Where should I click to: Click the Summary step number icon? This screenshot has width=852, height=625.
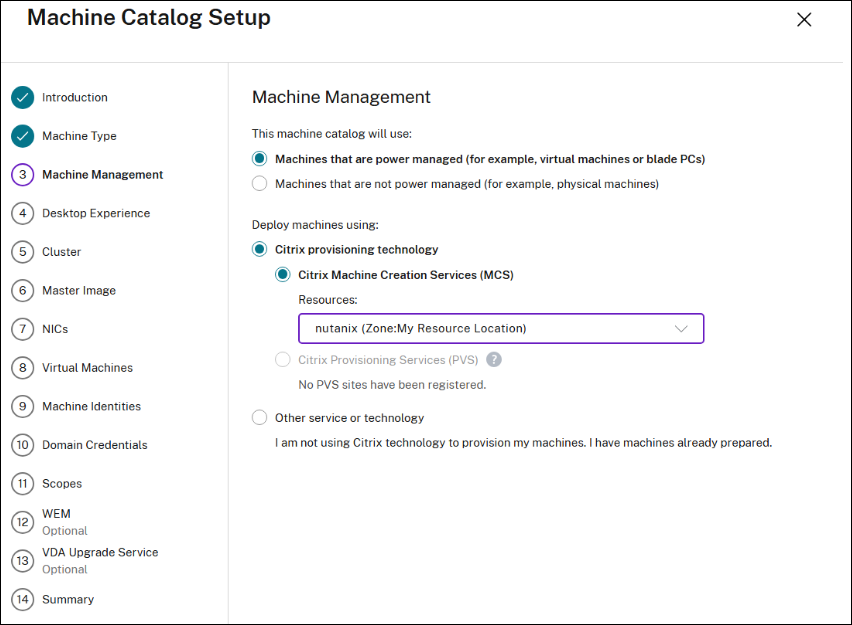(23, 599)
